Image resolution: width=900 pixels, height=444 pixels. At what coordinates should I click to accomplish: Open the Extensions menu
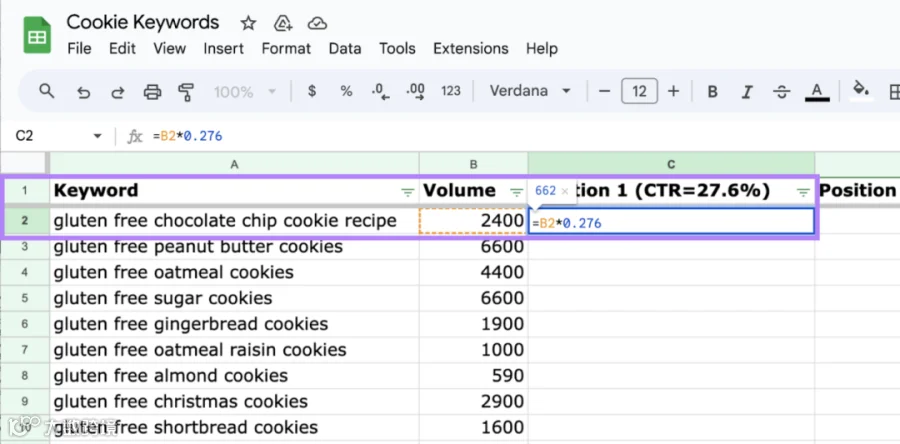point(471,49)
